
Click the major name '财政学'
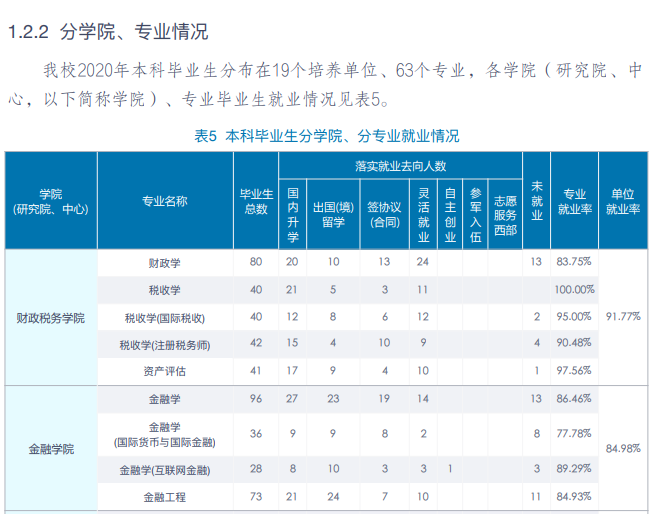pos(165,263)
